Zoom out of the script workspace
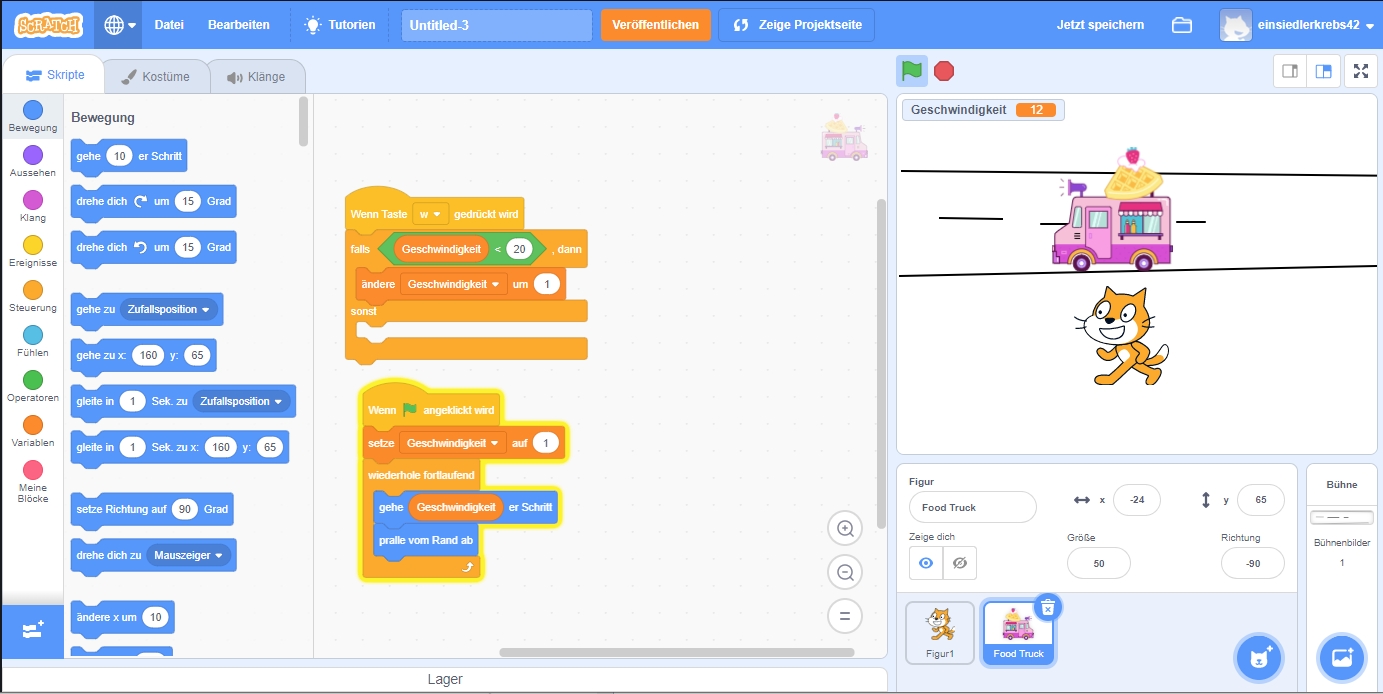Image resolution: width=1383 pixels, height=694 pixels. (x=845, y=572)
